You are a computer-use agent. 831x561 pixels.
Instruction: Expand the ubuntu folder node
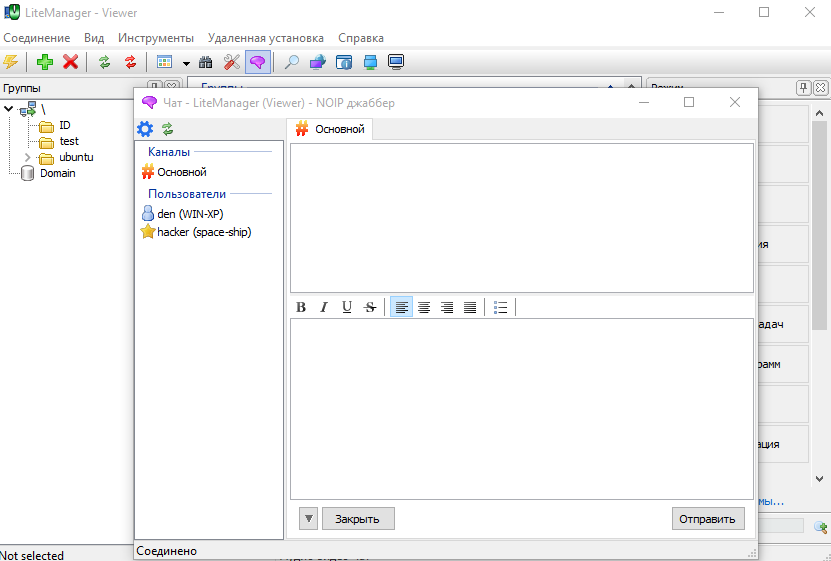click(x=28, y=157)
